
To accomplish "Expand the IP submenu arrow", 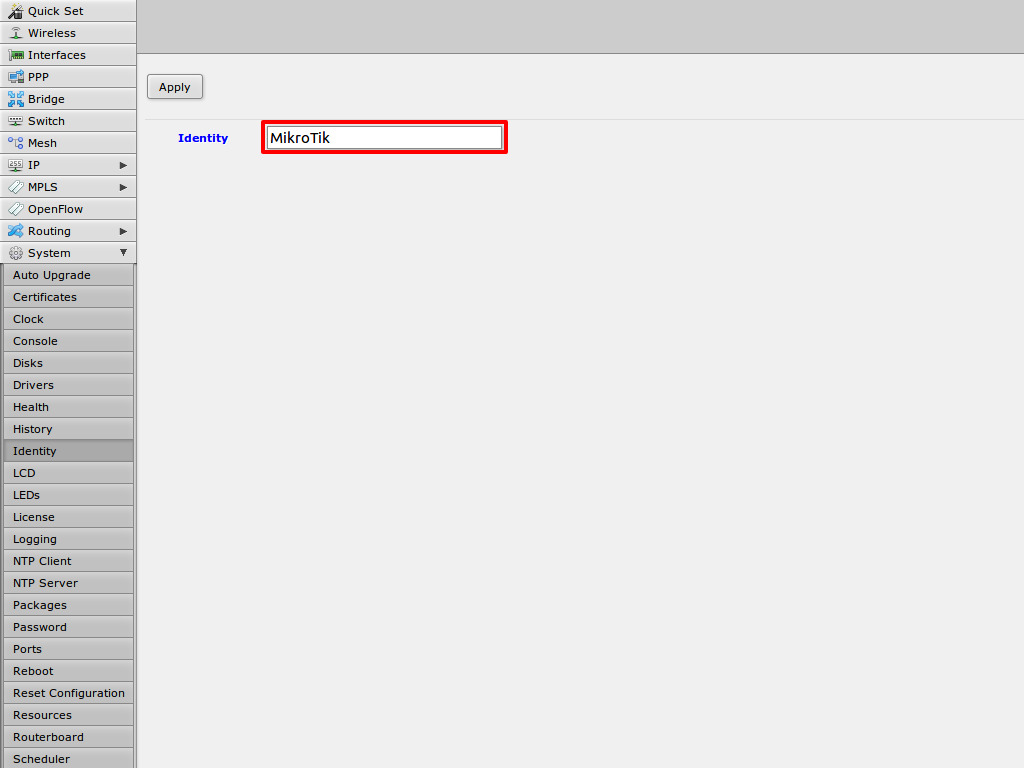I will coord(124,165).
